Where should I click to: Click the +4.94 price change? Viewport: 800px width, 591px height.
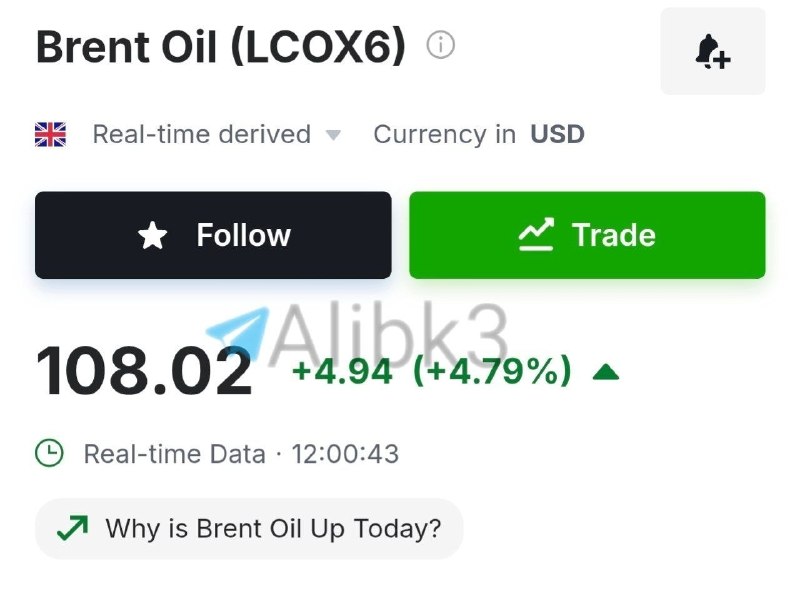[342, 371]
